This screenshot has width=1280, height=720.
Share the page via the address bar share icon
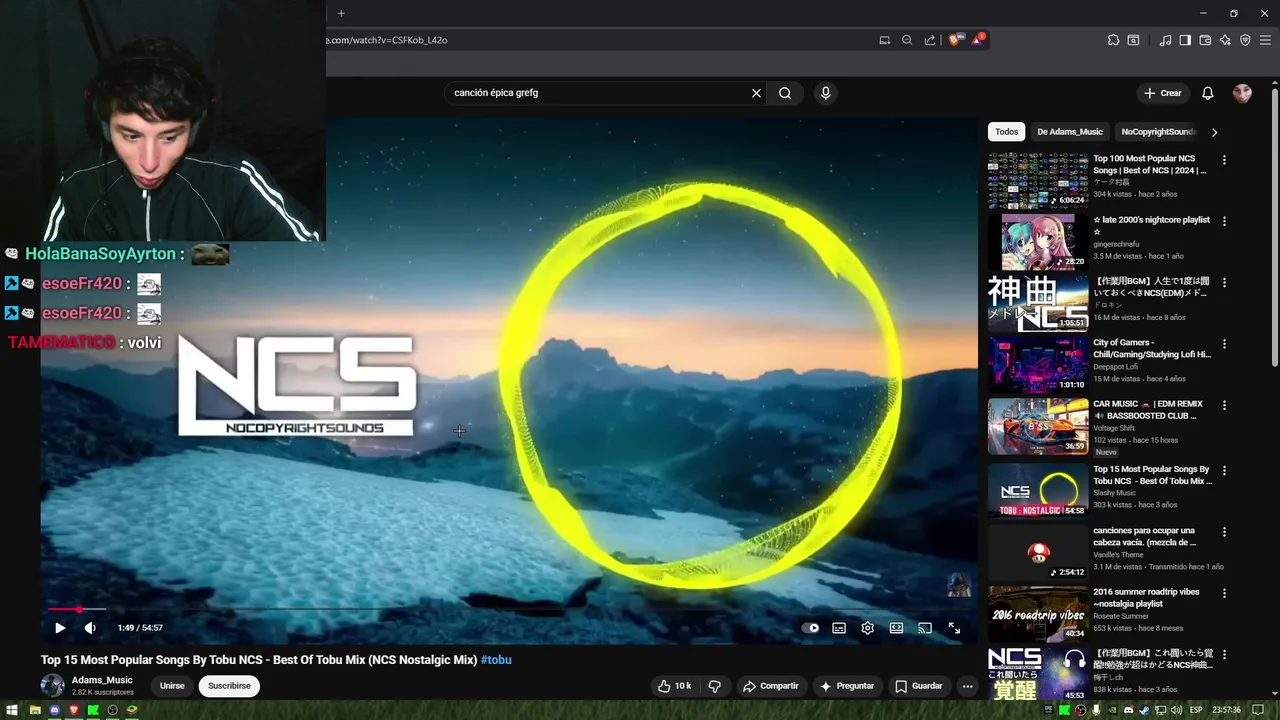click(x=930, y=40)
